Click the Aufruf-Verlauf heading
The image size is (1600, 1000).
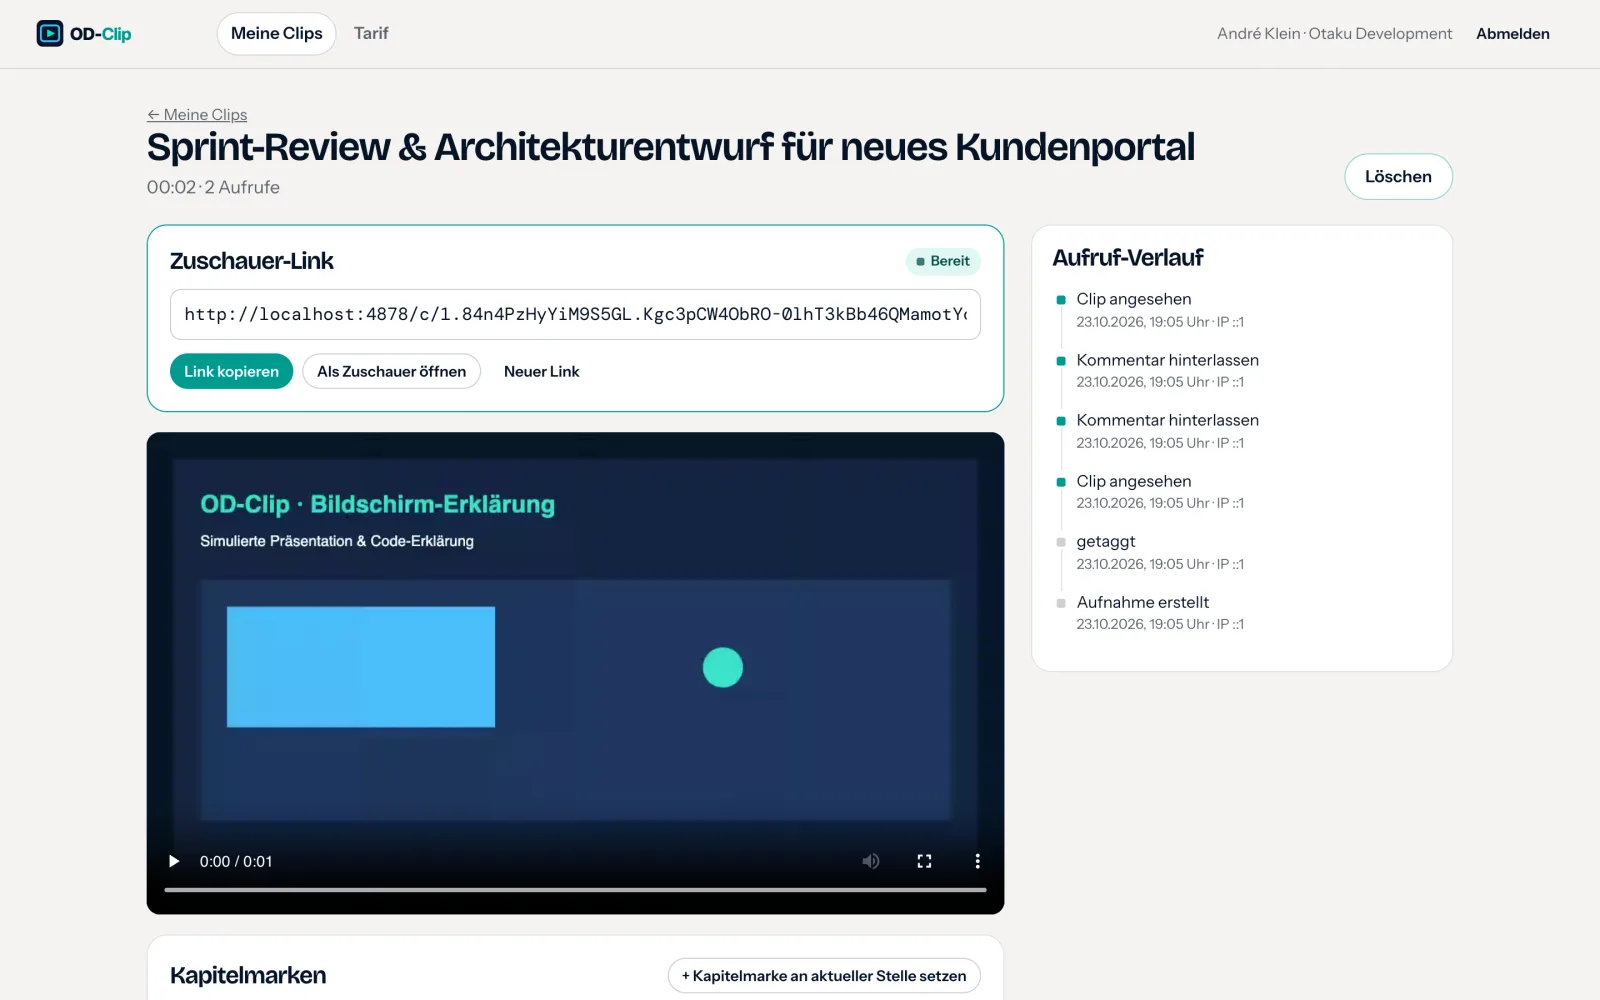tap(1128, 258)
